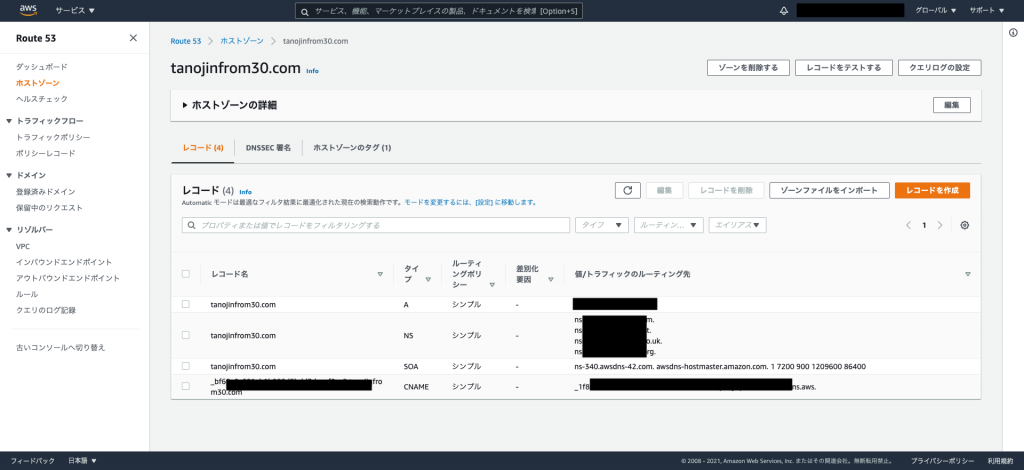Viewport: 1024px width, 470px height.
Task: Open the 日本語 language dropdown
Action: (x=82, y=461)
